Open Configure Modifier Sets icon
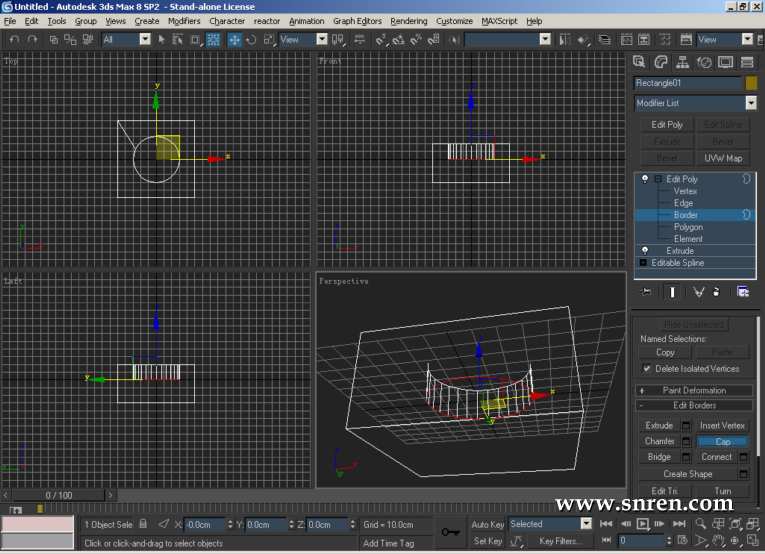The height and width of the screenshot is (554, 765). (743, 292)
